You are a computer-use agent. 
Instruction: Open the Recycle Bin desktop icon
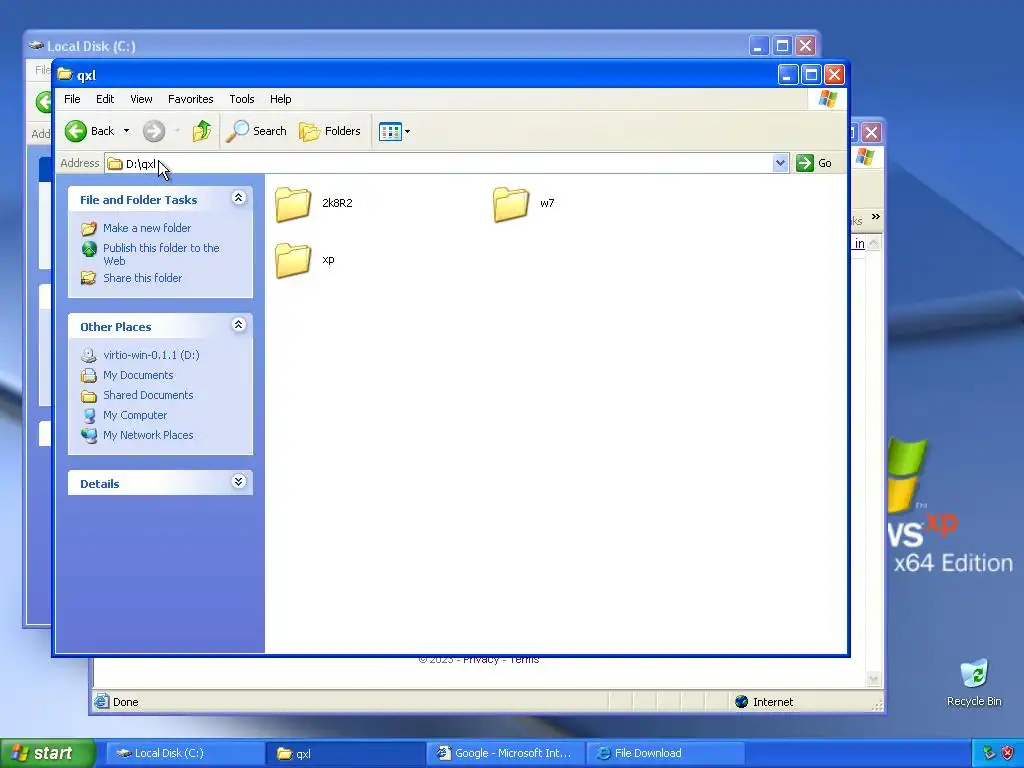coord(974,683)
